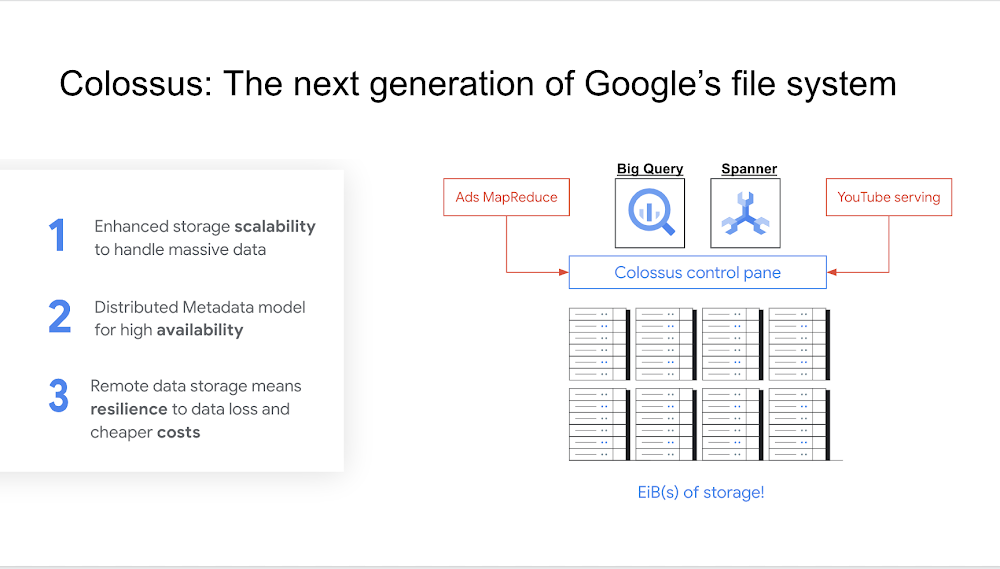Click the slide title about Colossus

478,84
